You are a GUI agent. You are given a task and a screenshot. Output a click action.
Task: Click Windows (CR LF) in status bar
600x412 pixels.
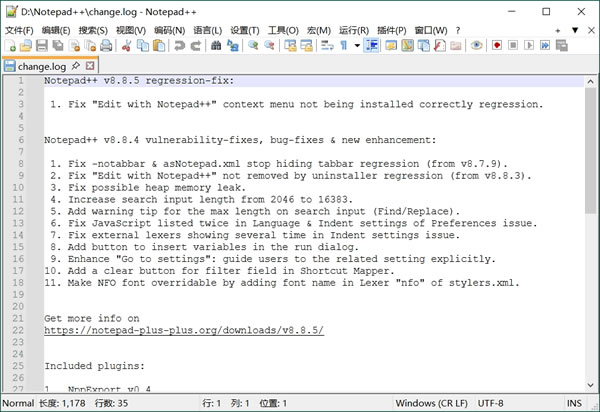(431, 403)
